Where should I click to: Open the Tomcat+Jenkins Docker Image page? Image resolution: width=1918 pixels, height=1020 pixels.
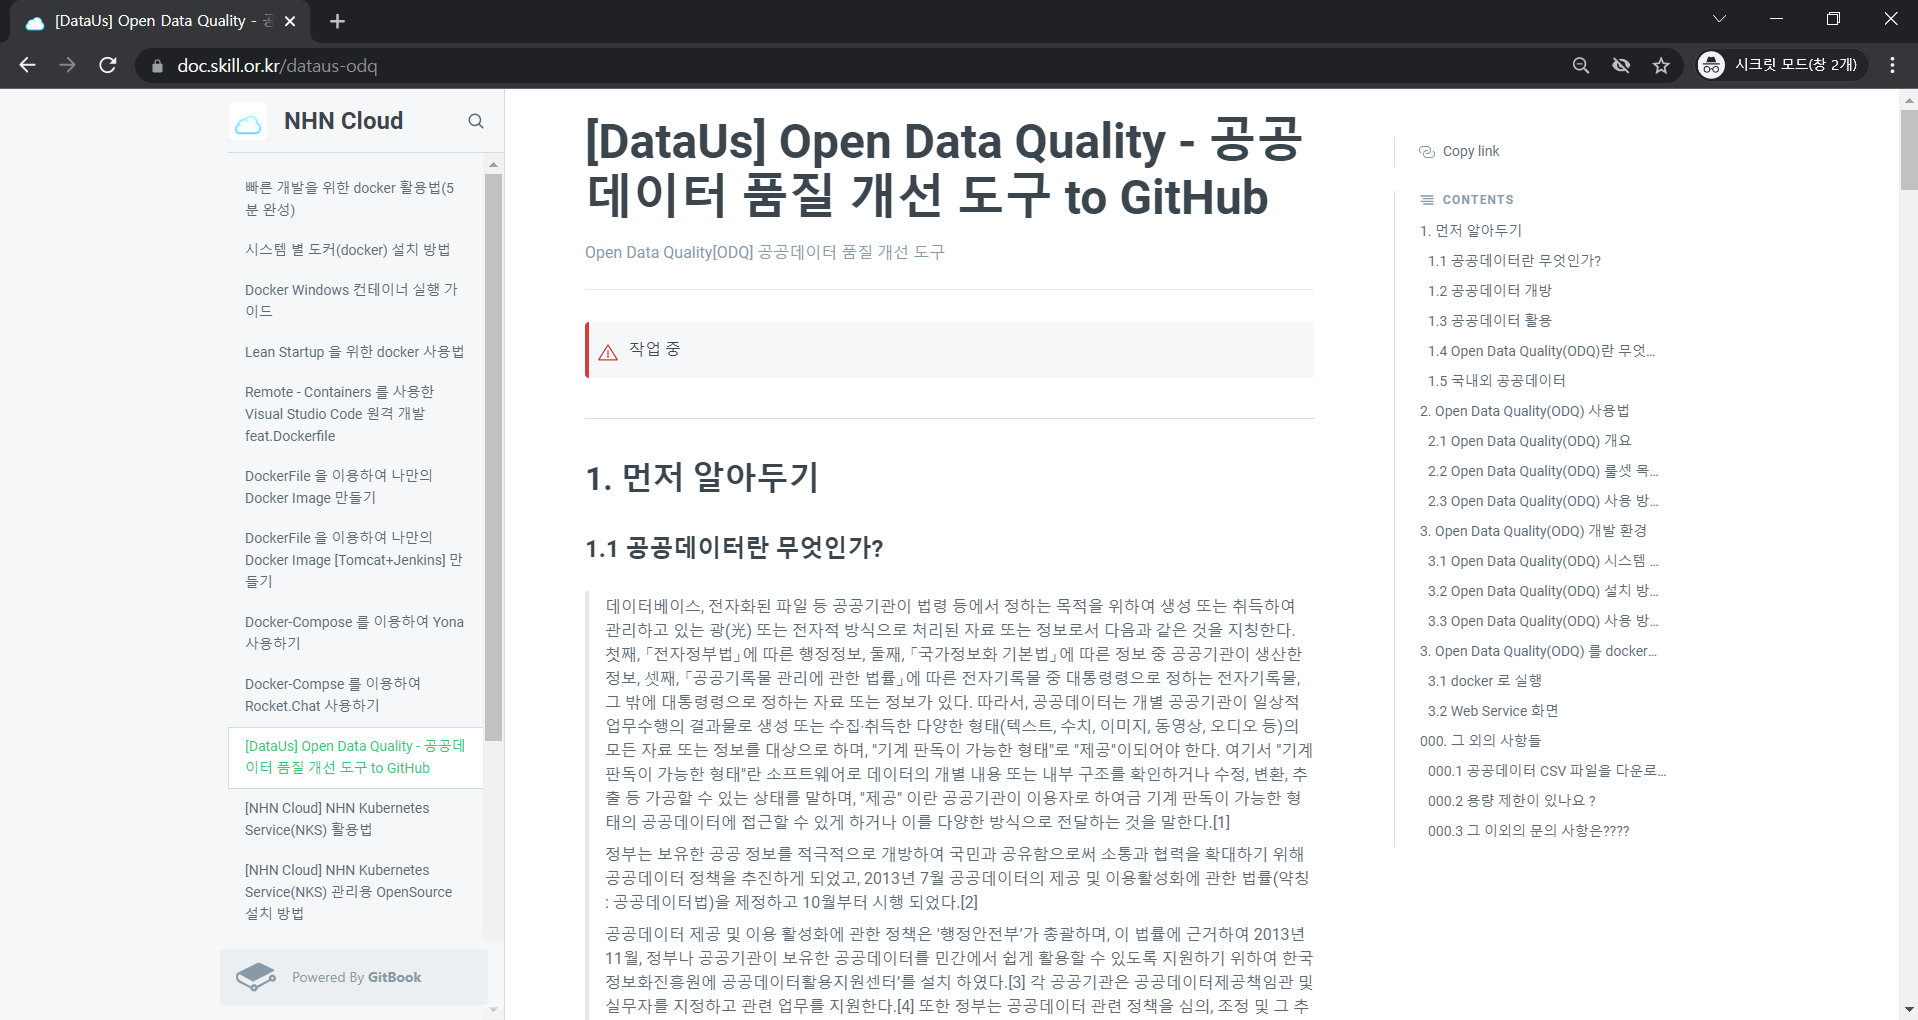[354, 559]
